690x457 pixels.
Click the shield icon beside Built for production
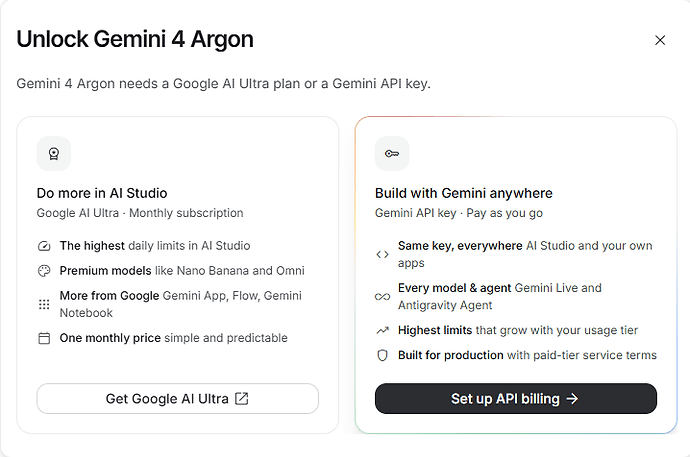pyautogui.click(x=382, y=355)
